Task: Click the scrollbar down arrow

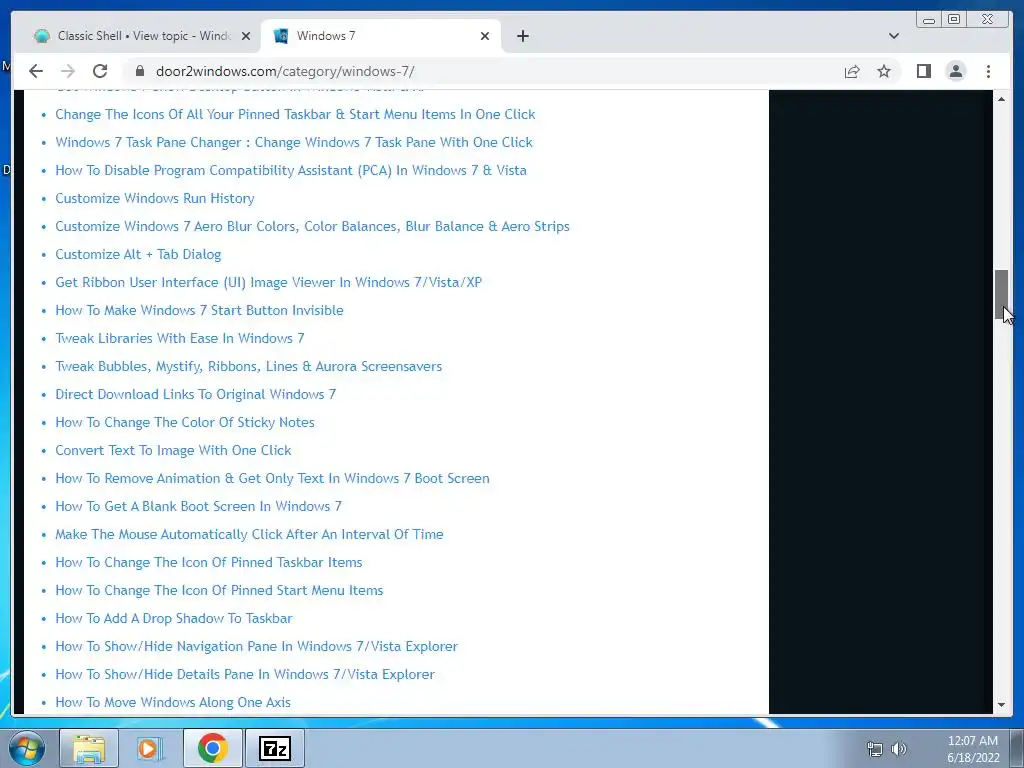Action: tap(1001, 705)
